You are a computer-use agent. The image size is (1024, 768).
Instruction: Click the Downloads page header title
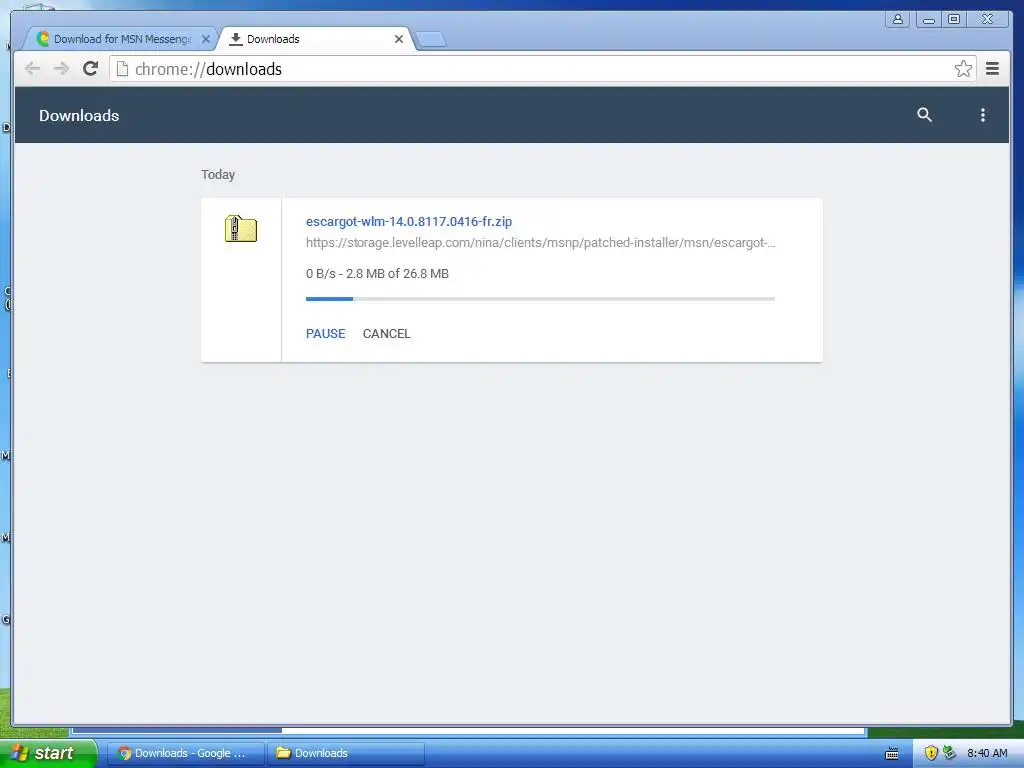click(x=79, y=116)
